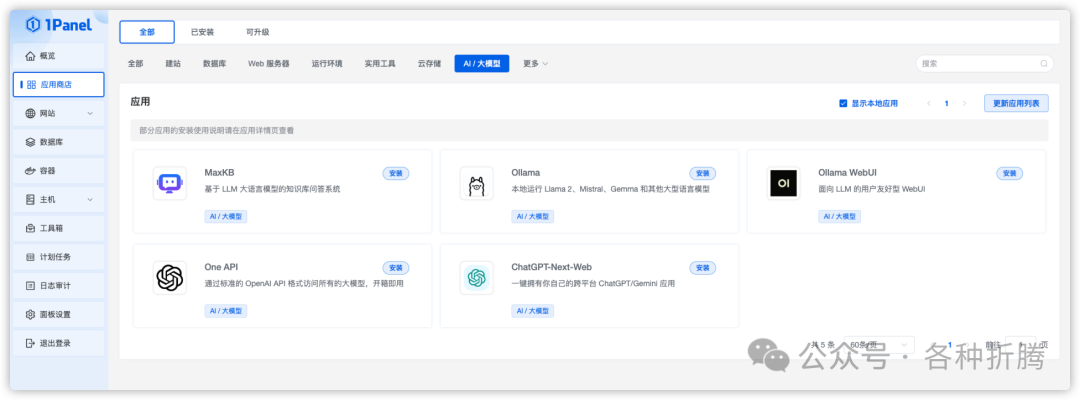Click the Ollama llama icon
This screenshot has height=400, width=1080.
point(477,183)
